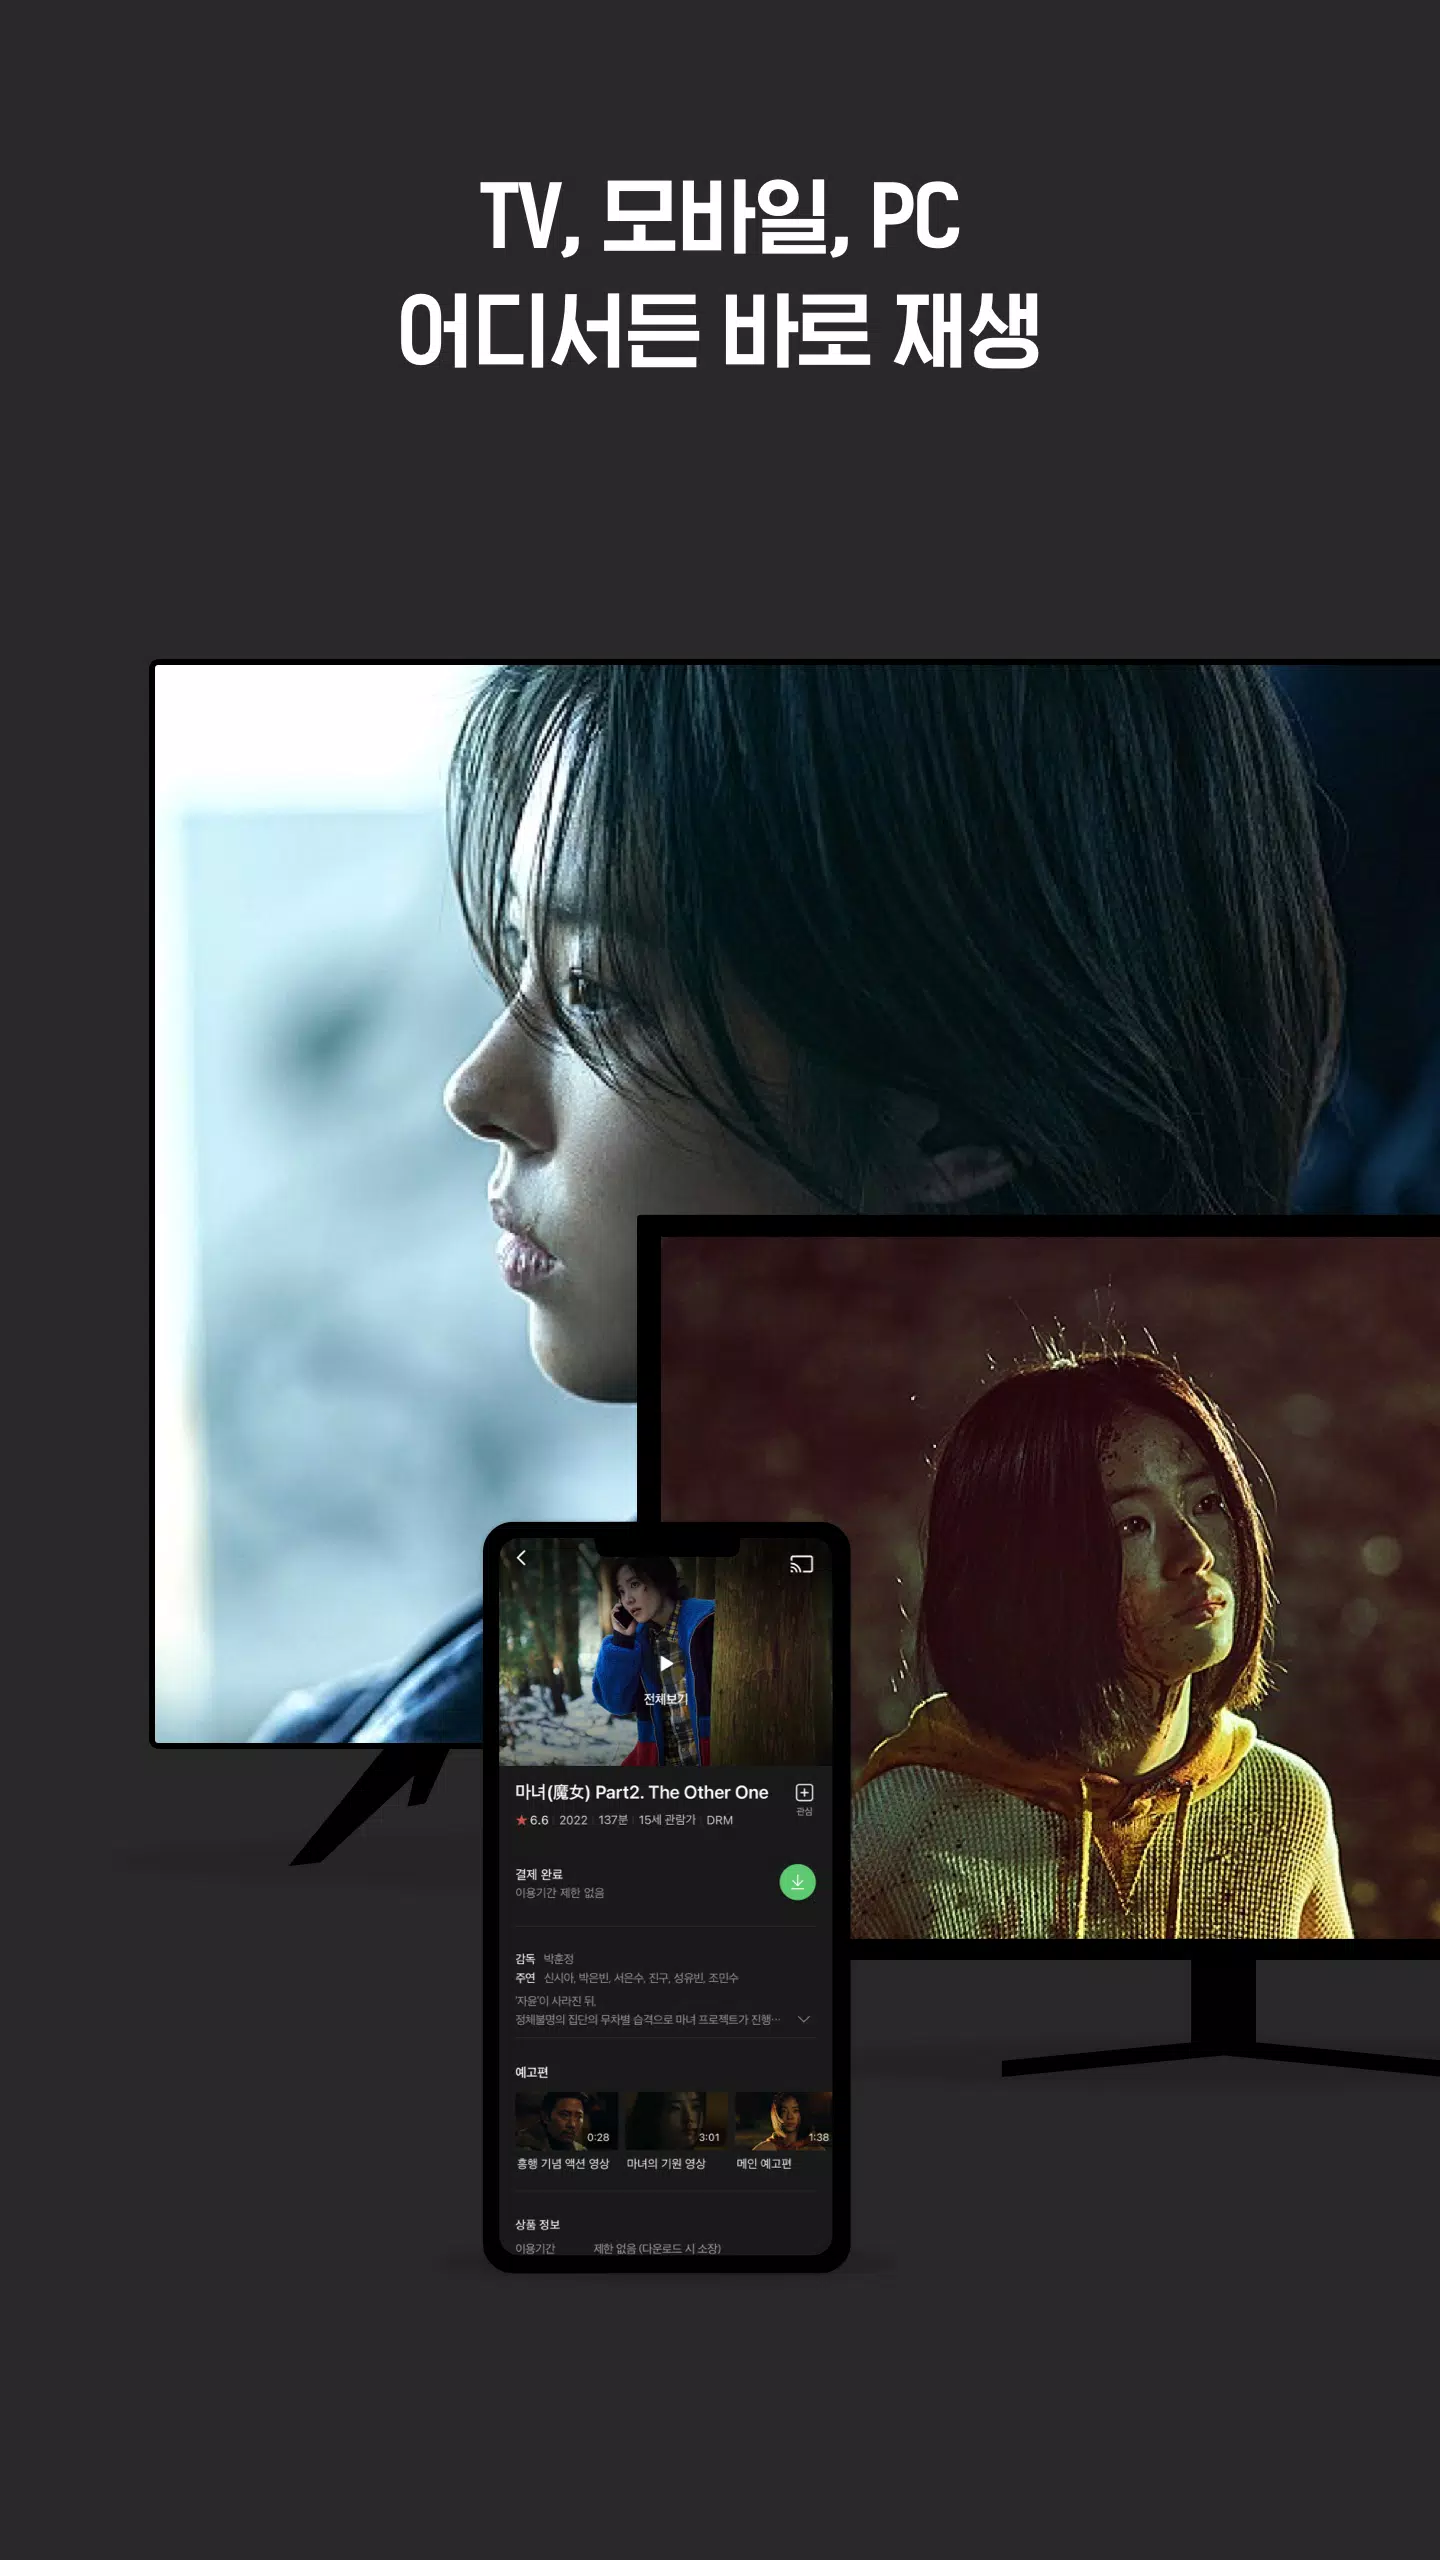Tap the 흥행 기념 액션 영상 caption
This screenshot has height=2560, width=1440.
coord(563,2164)
